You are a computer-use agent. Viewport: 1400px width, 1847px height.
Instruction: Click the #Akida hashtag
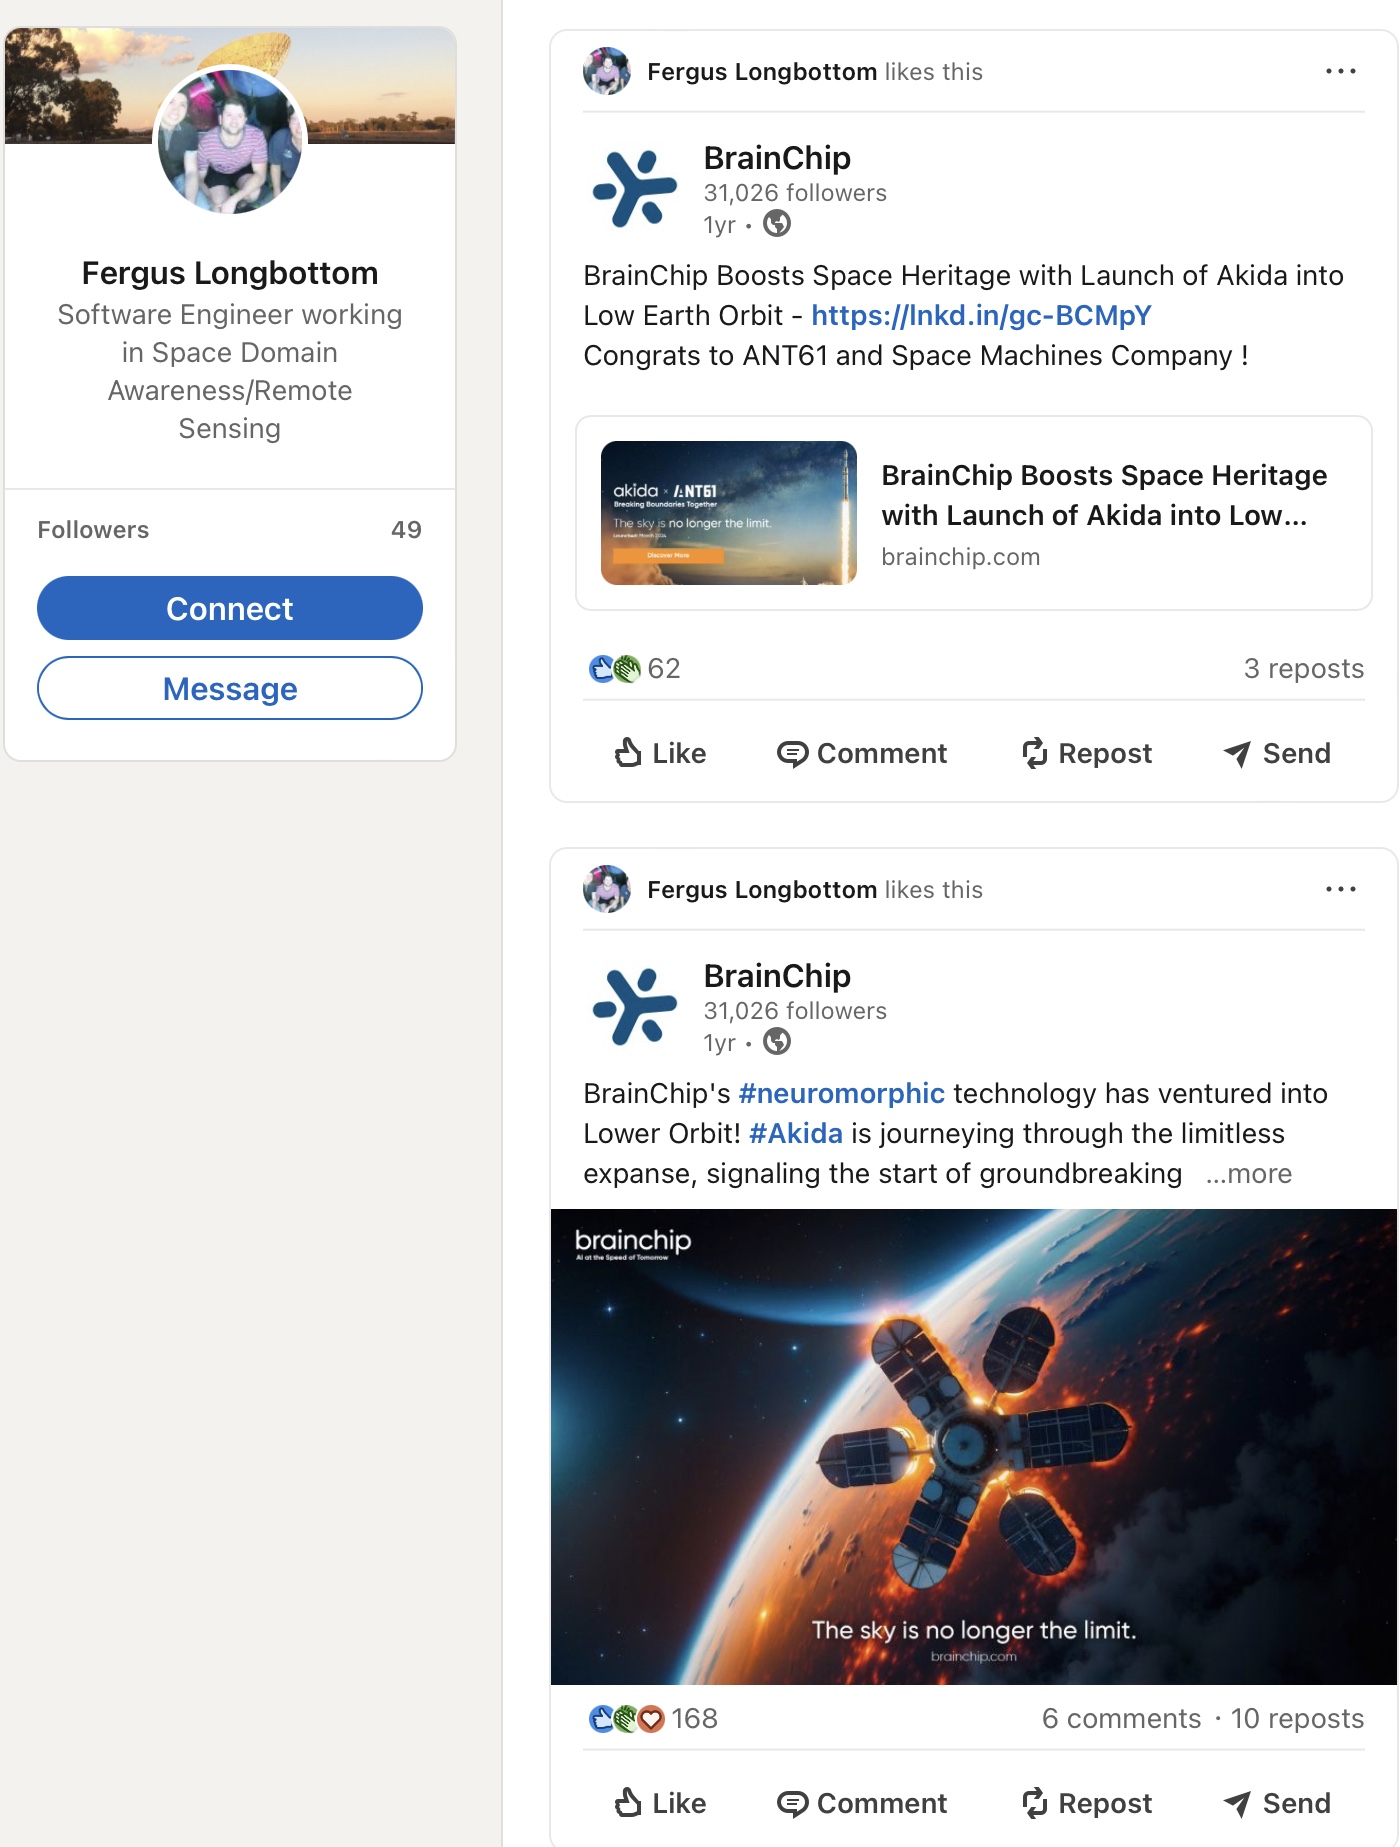click(x=795, y=1133)
